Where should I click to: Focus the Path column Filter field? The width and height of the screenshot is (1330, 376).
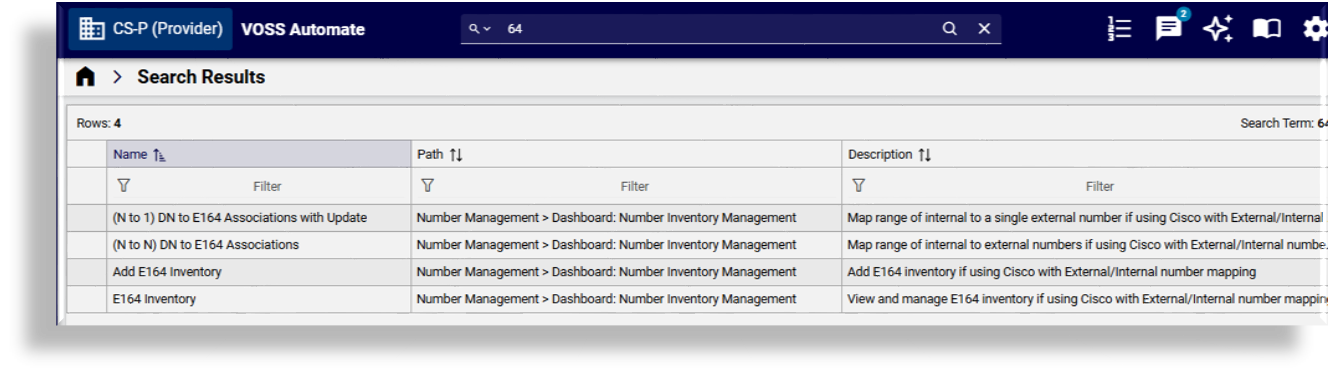click(x=634, y=186)
